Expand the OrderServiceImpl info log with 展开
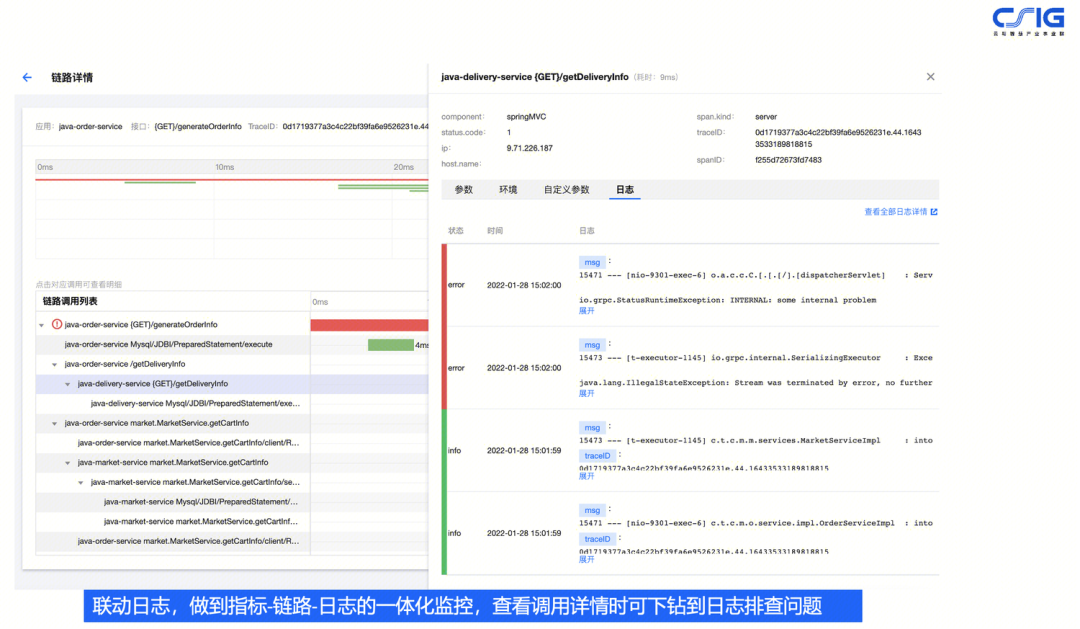The width and height of the screenshot is (1080, 629). pos(586,559)
